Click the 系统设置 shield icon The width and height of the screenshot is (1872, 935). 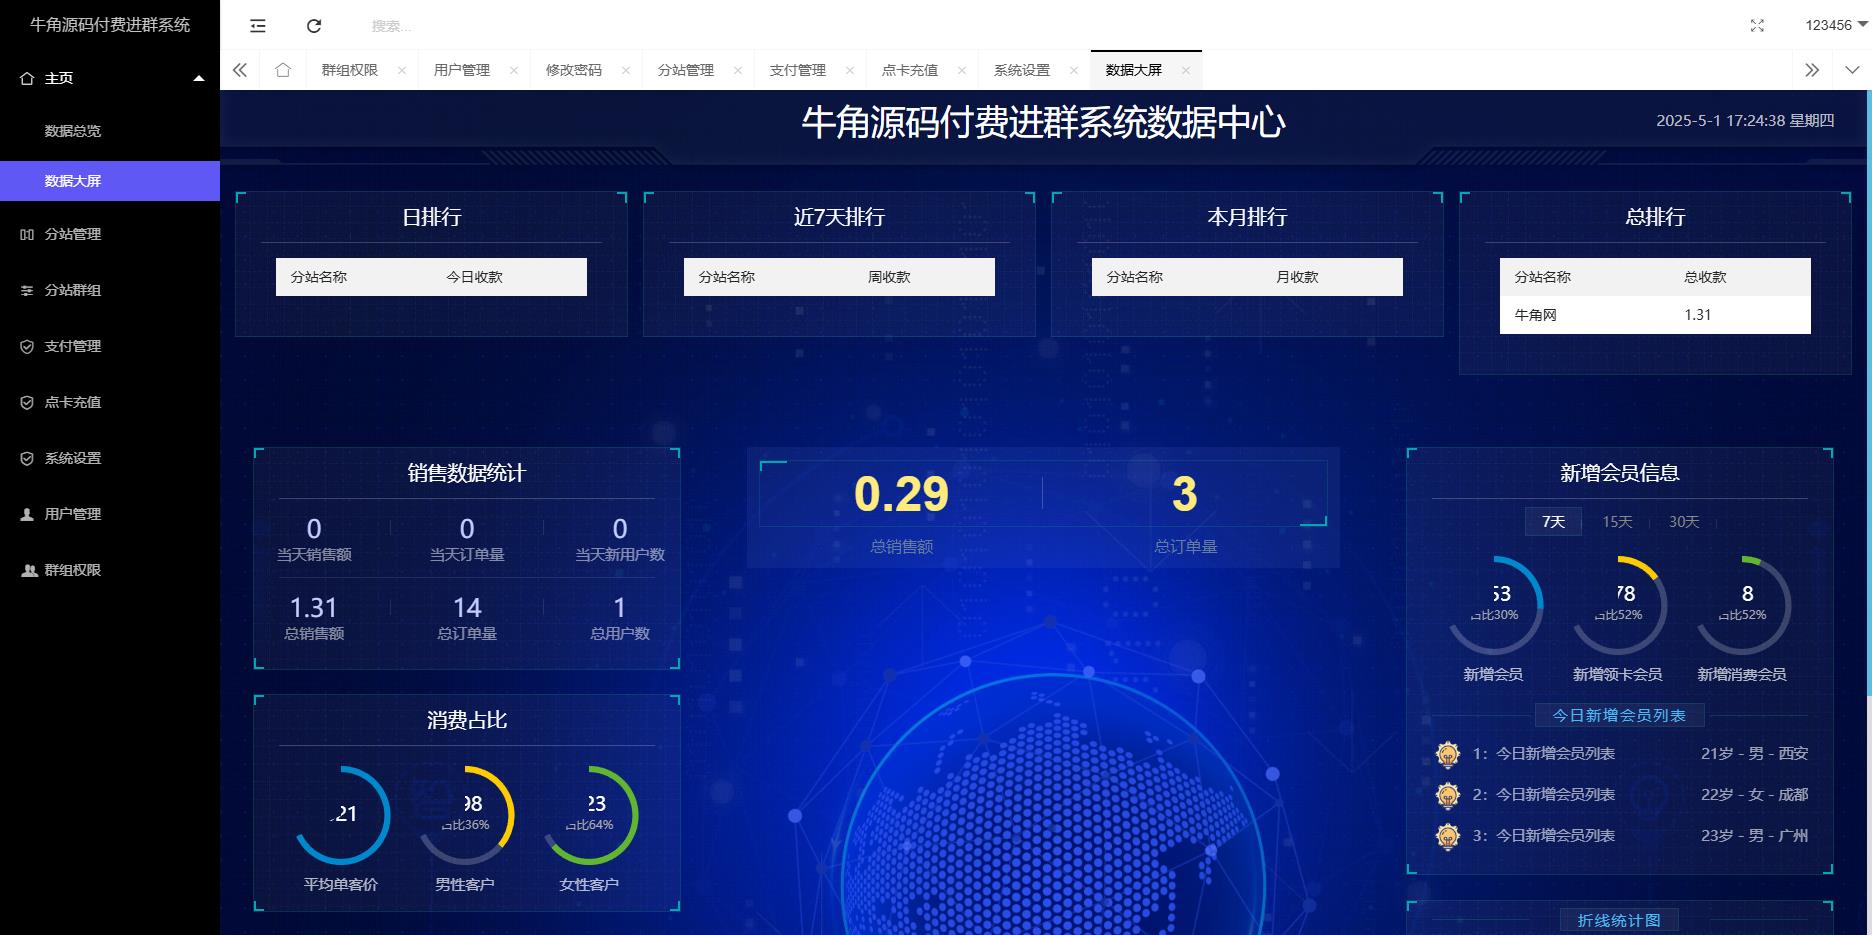[27, 458]
